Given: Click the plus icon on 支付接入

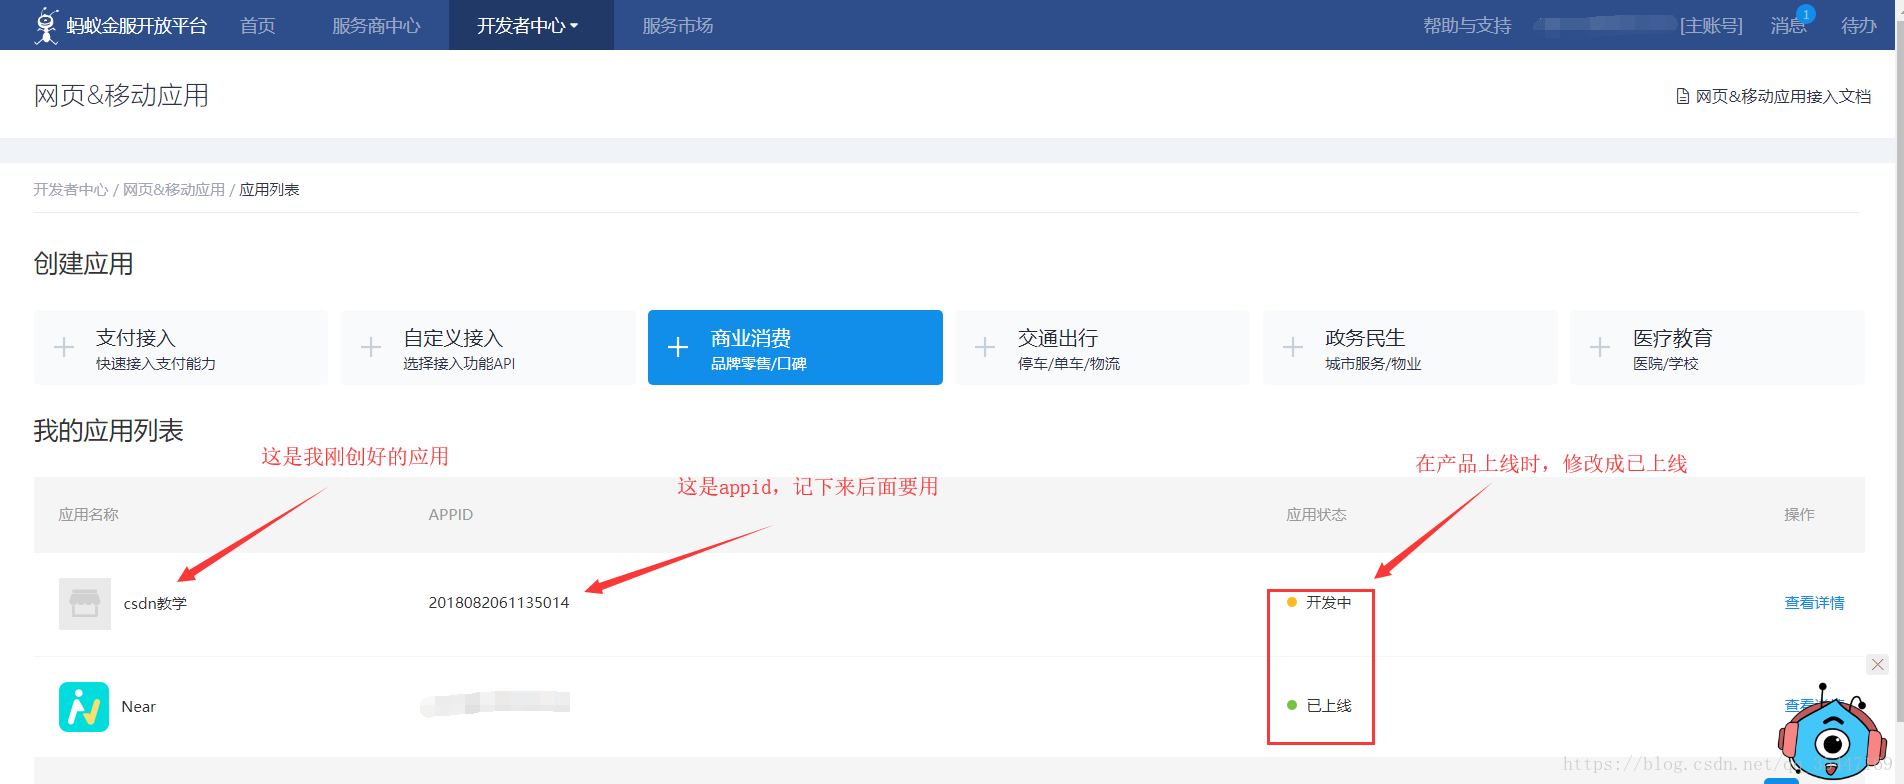Looking at the screenshot, I should pyautogui.click(x=64, y=347).
